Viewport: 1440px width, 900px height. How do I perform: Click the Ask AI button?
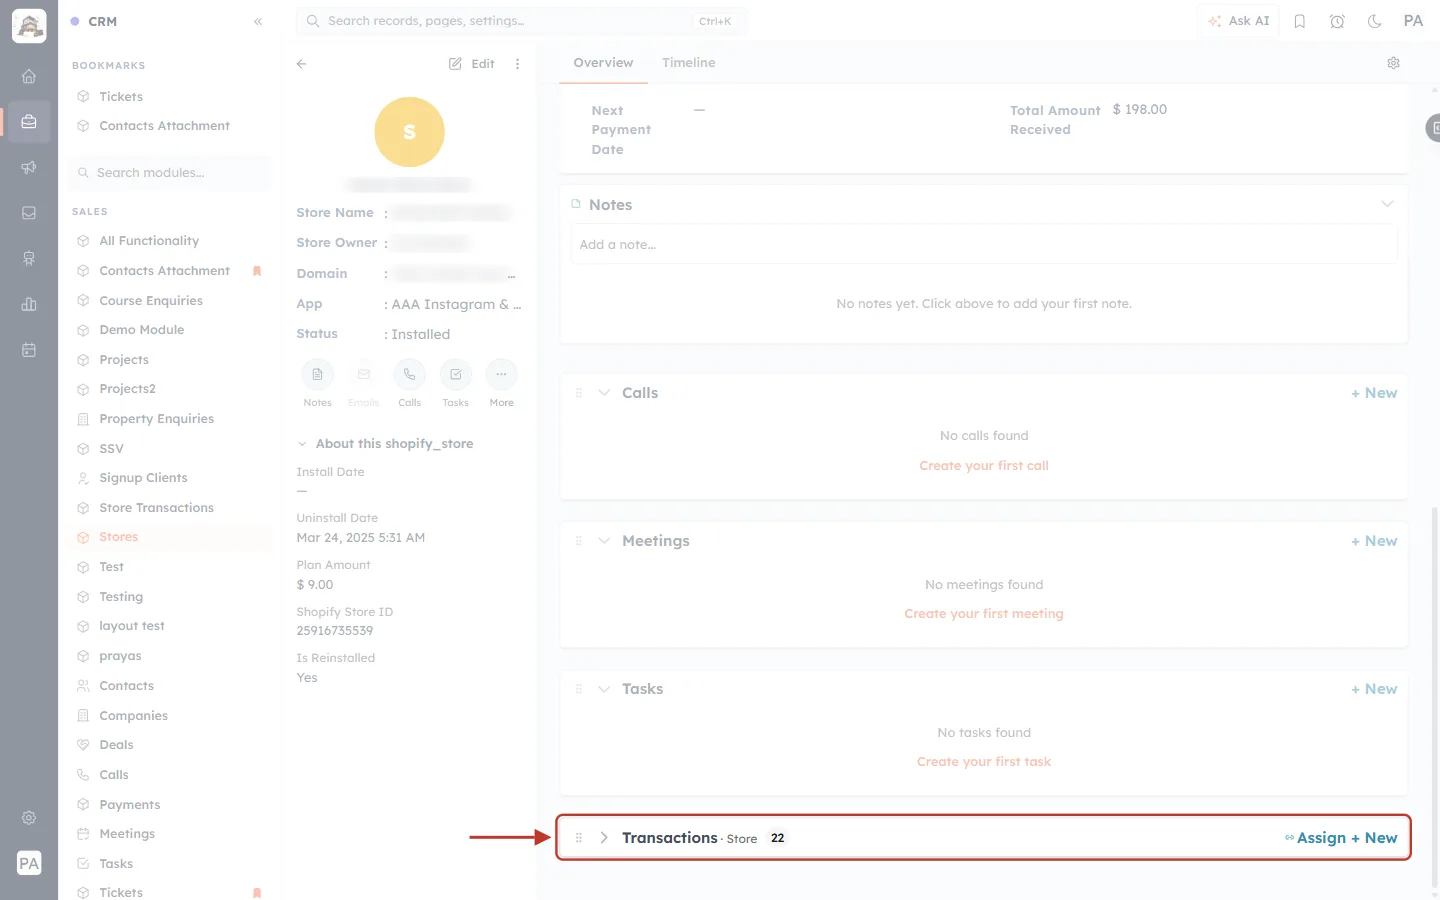(x=1239, y=21)
